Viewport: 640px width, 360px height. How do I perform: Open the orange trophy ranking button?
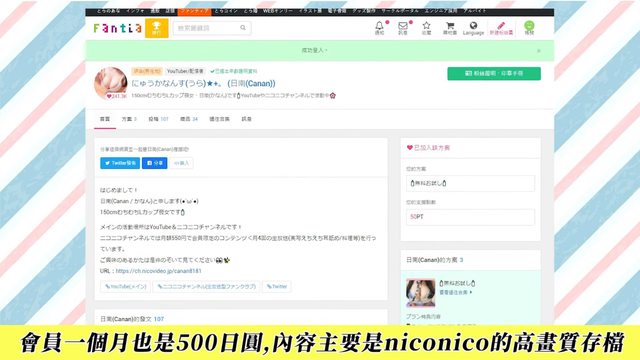click(156, 28)
